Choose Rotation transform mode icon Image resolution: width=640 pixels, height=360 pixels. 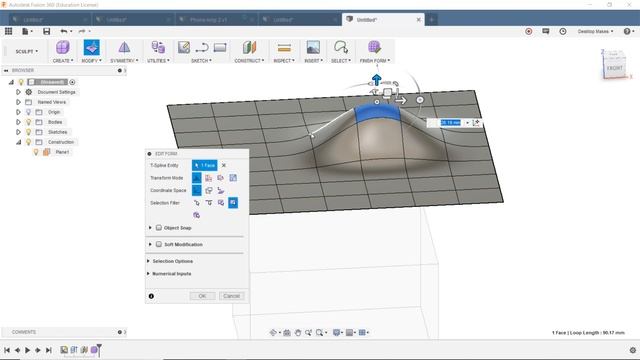click(x=221, y=178)
